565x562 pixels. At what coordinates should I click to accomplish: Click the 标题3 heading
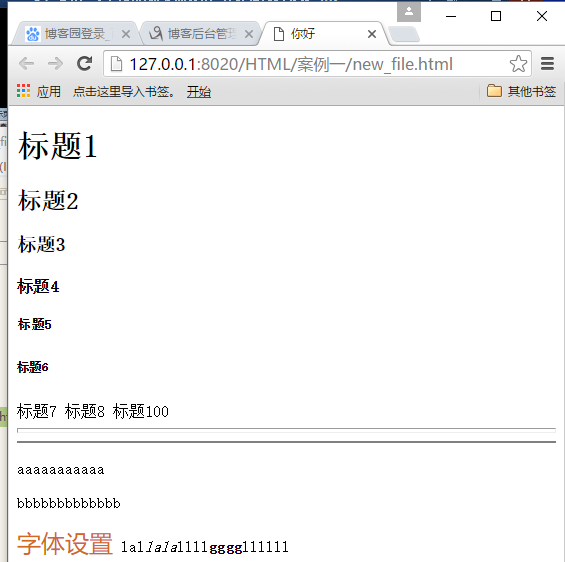point(41,244)
